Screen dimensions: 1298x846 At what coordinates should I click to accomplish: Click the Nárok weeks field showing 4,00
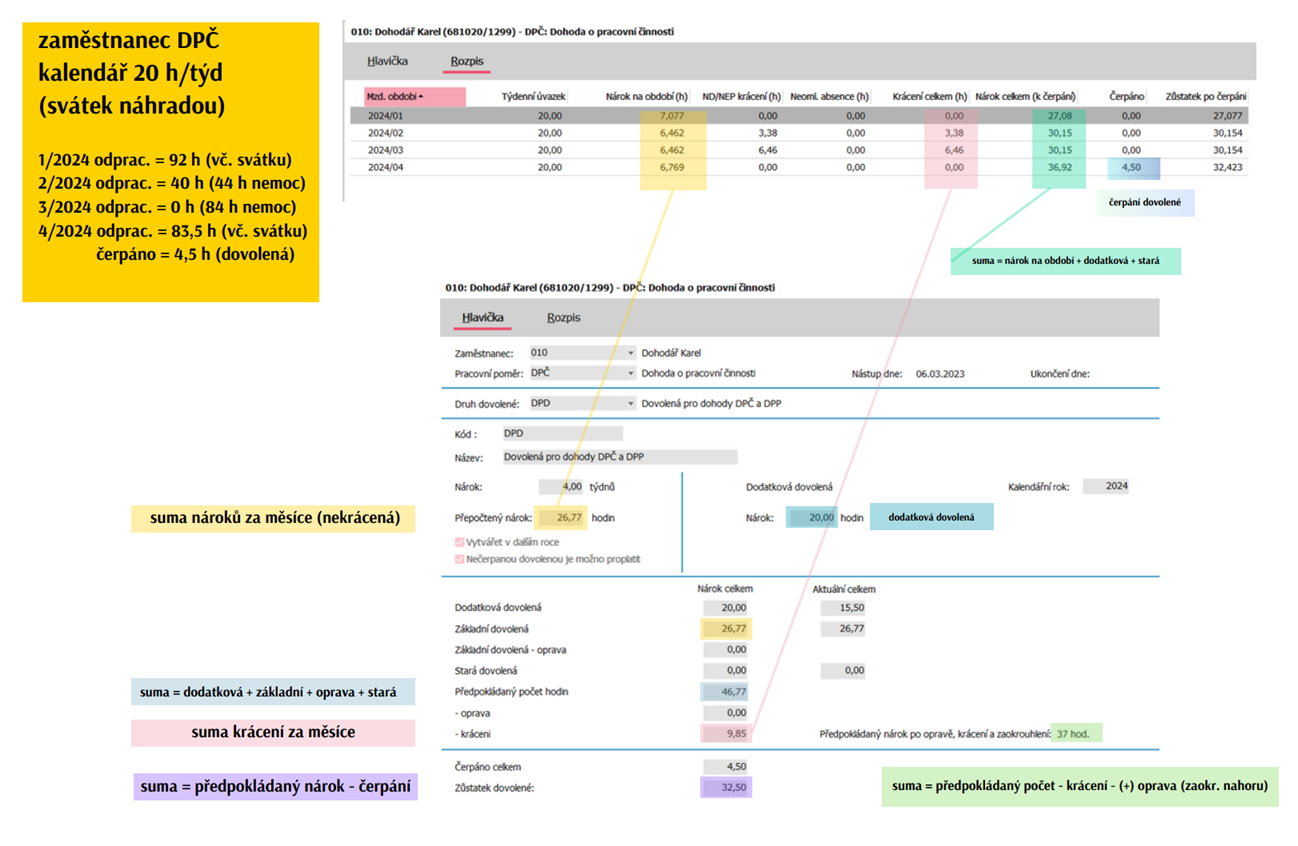561,487
